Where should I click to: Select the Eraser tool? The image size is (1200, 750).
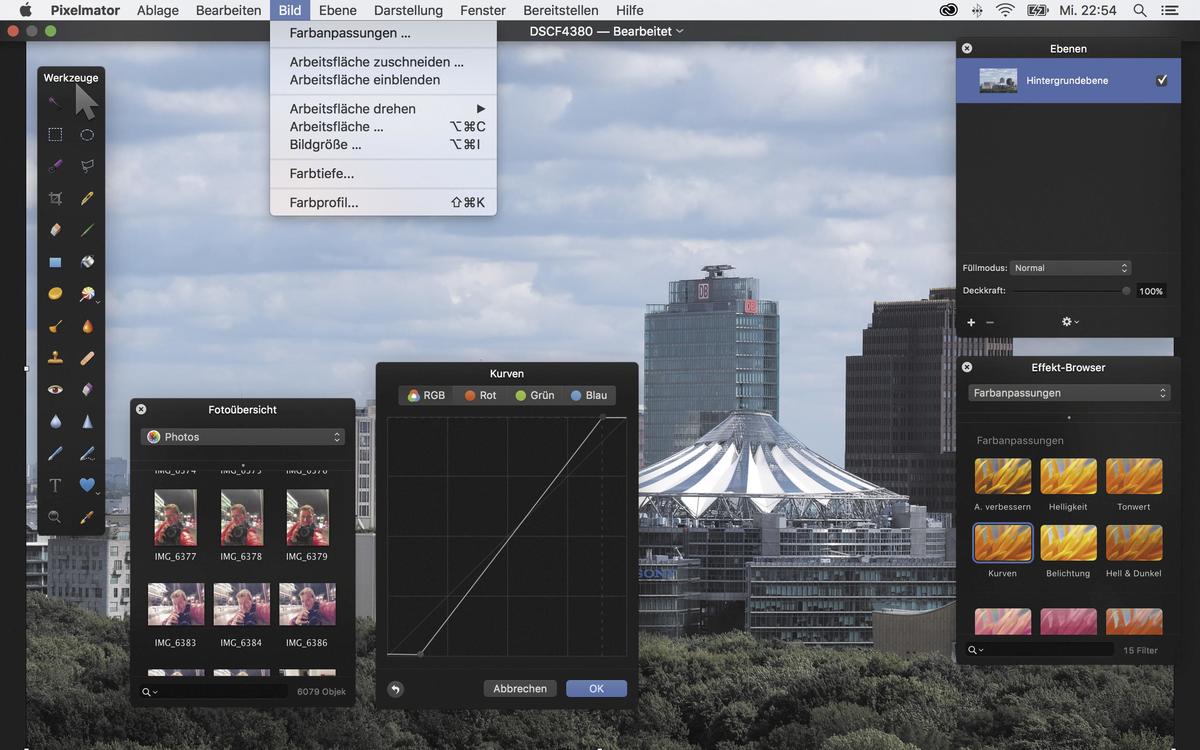tap(55, 230)
